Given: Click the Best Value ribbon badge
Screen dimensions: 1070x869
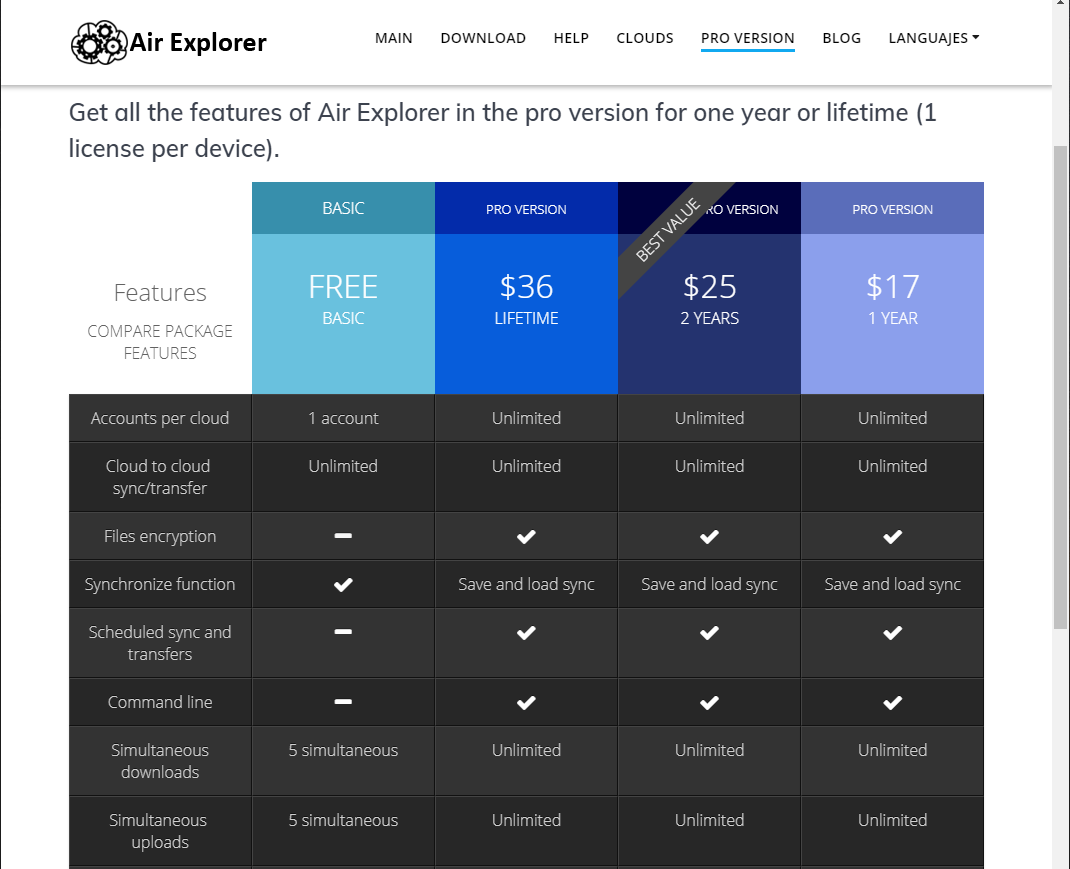Looking at the screenshot, I should (667, 226).
